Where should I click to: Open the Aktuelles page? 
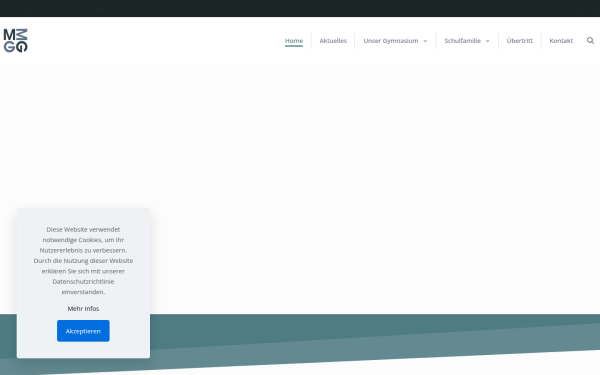coord(333,41)
